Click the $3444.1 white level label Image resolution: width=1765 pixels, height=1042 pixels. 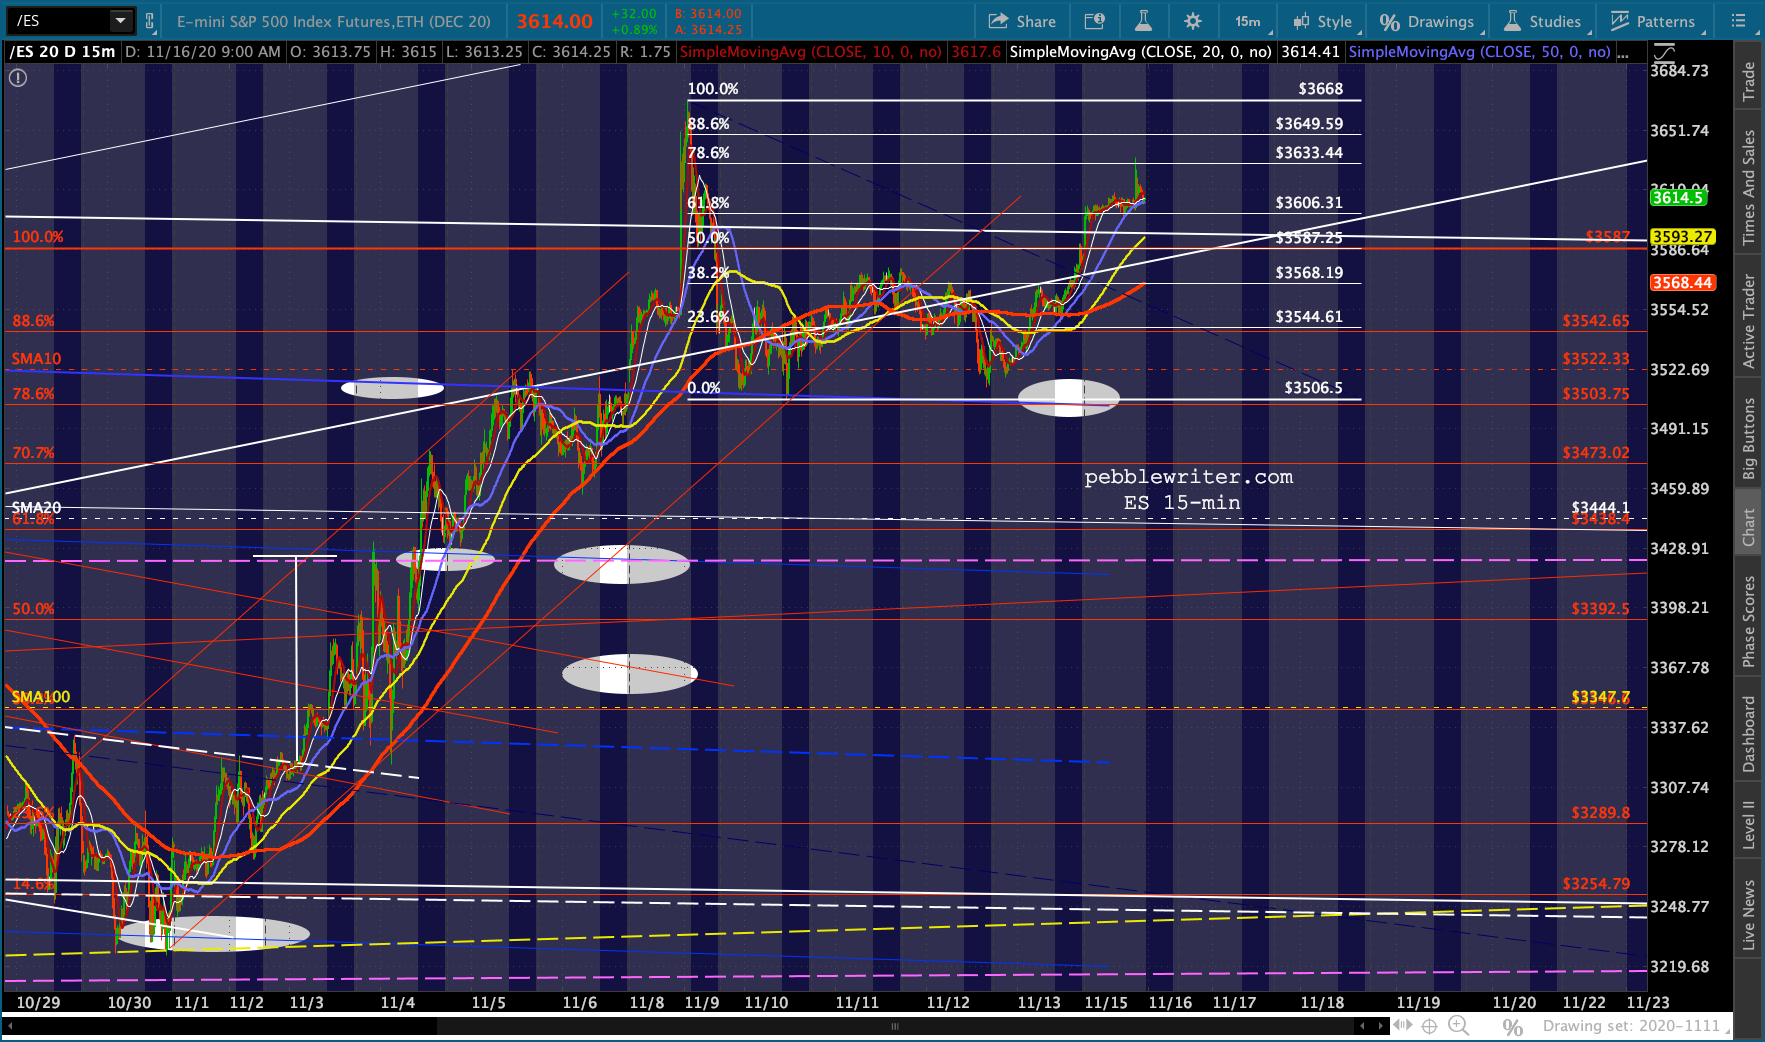[x=1600, y=508]
